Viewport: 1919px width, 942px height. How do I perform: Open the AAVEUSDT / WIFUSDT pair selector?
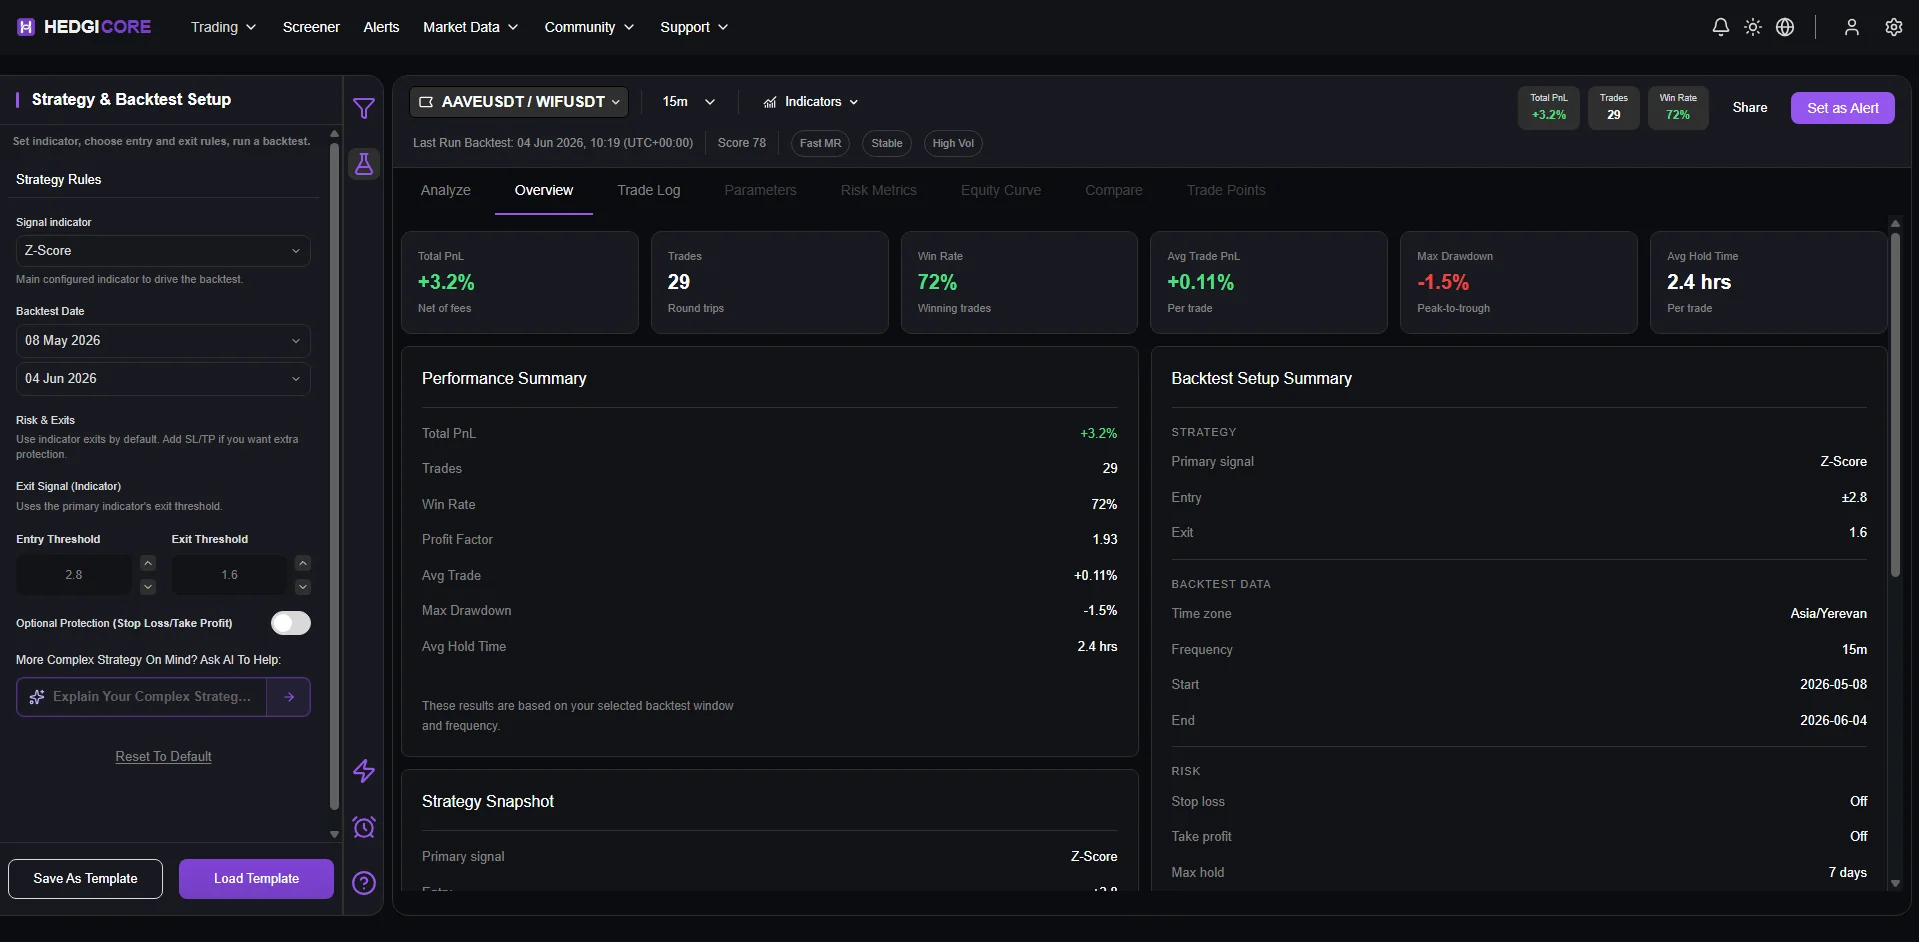[x=519, y=102]
